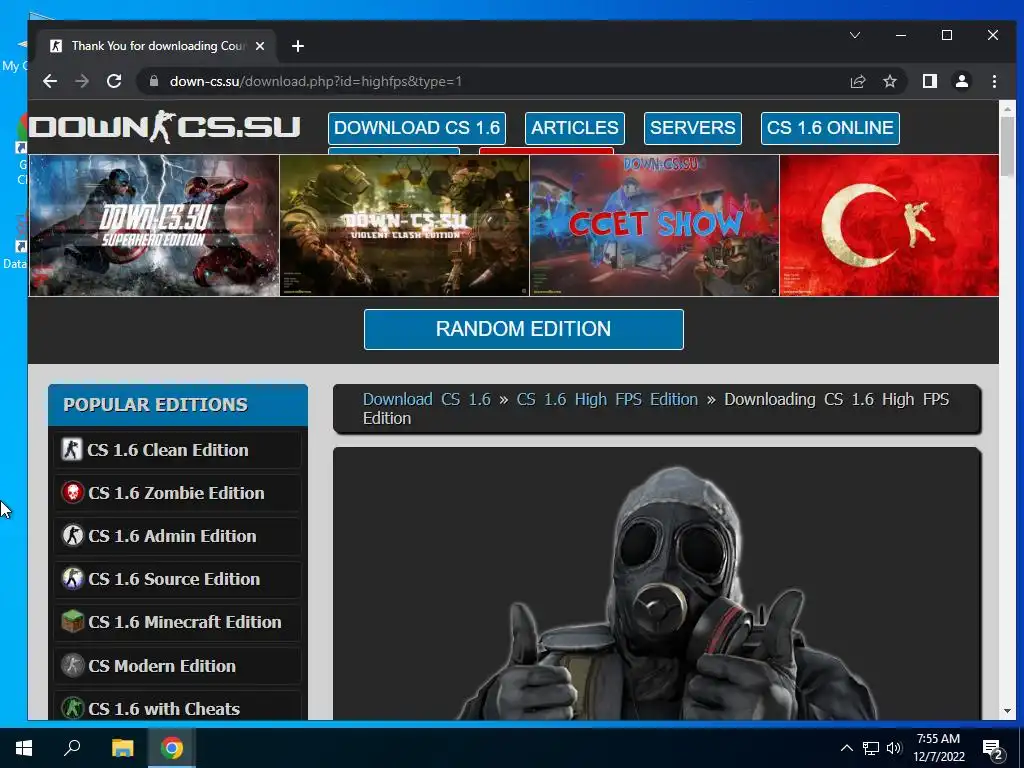The width and height of the screenshot is (1024, 768).
Task: Open the Turkish flag edition banner
Action: [x=889, y=225]
